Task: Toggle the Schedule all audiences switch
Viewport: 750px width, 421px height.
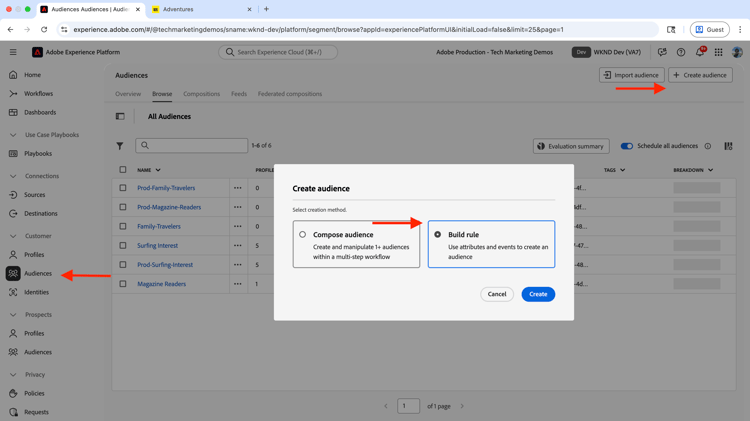Action: click(x=627, y=146)
